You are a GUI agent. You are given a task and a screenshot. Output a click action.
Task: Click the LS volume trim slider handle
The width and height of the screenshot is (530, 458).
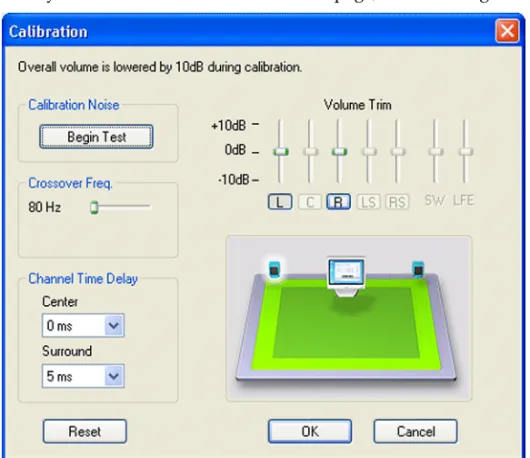(369, 151)
